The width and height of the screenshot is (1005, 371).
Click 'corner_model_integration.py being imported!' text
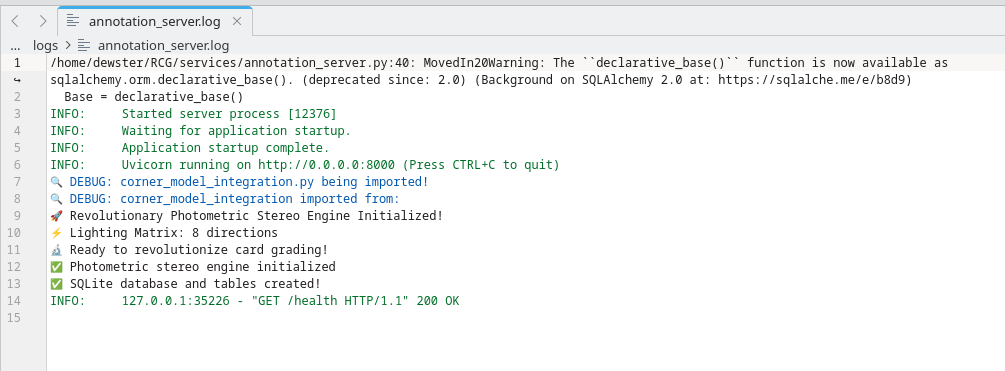click(x=274, y=182)
